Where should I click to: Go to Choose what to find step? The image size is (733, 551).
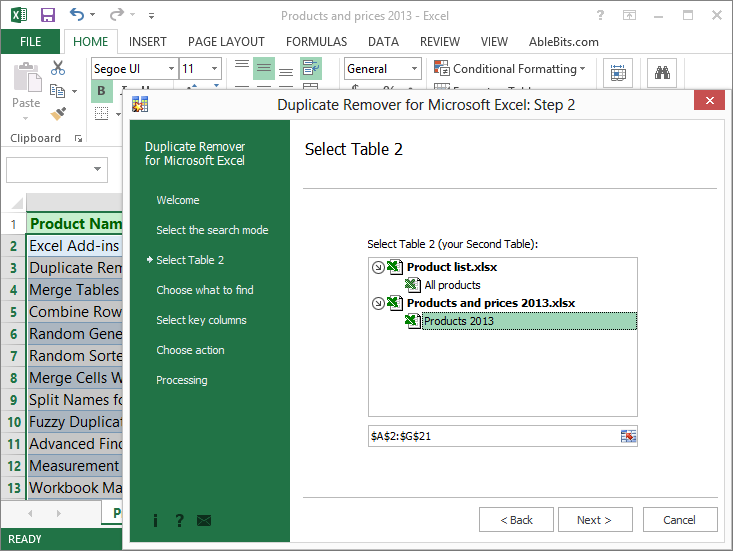[x=205, y=290]
